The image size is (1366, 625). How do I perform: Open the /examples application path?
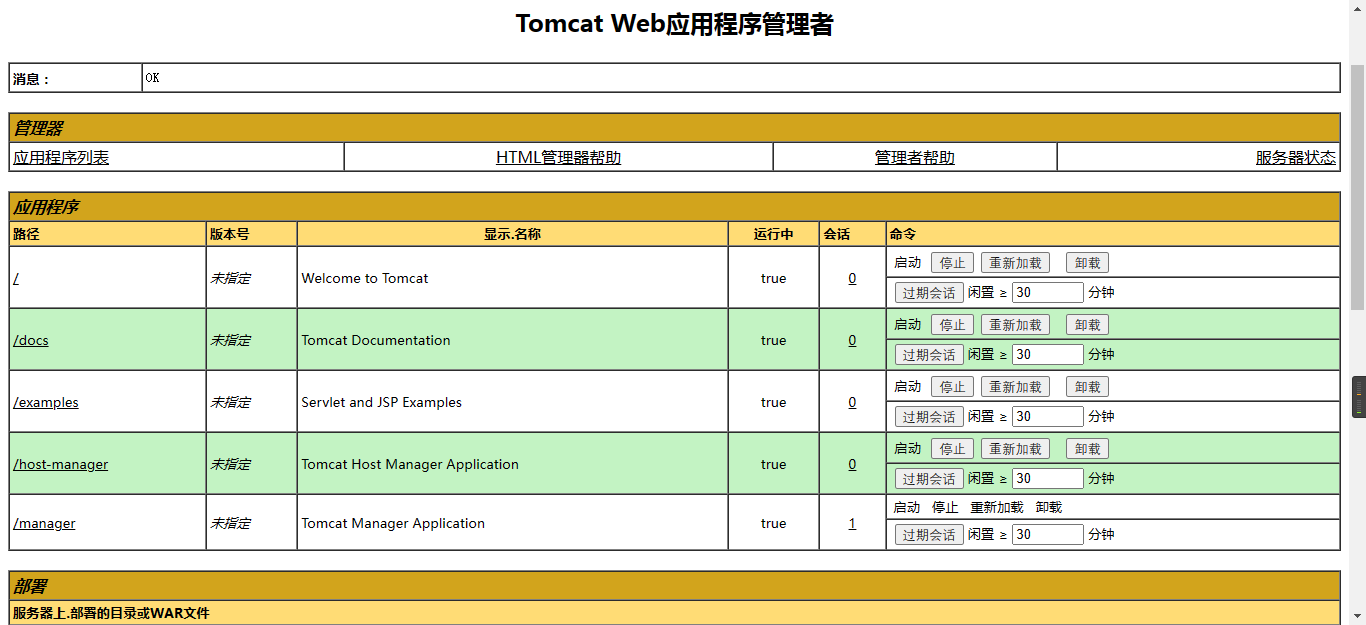click(x=46, y=403)
